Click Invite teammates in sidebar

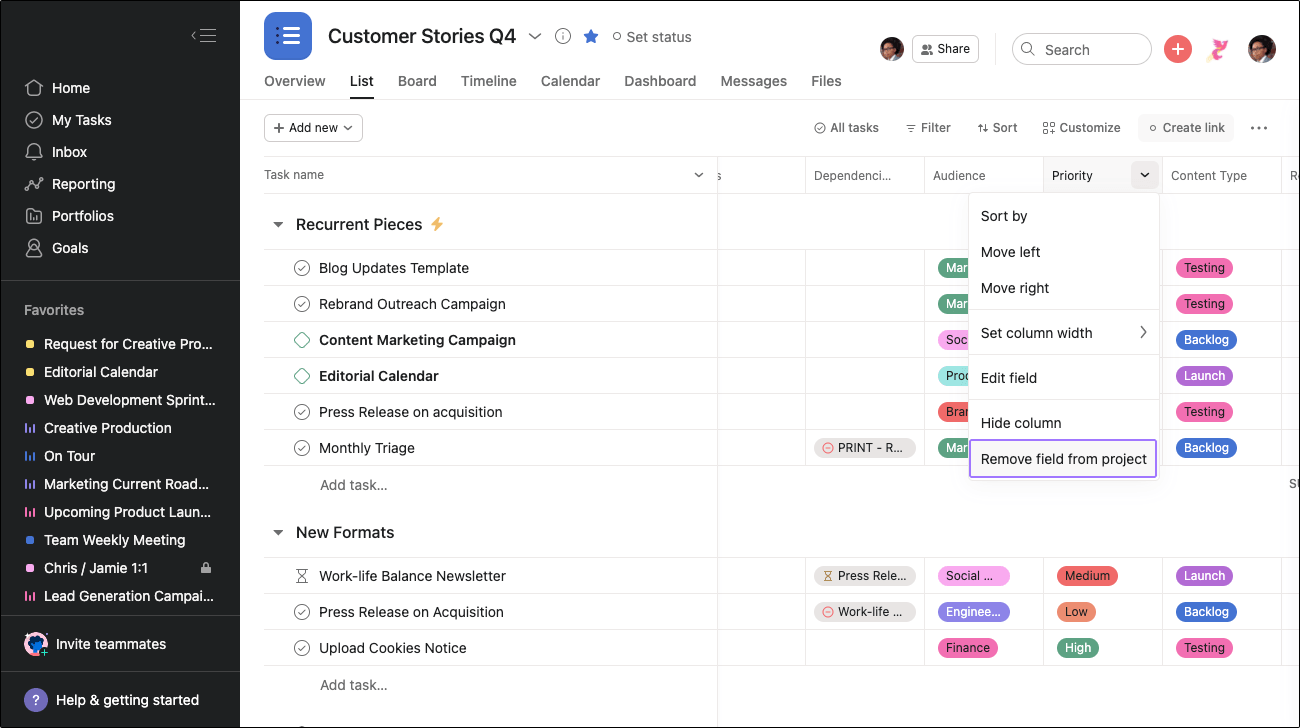tap(96, 644)
